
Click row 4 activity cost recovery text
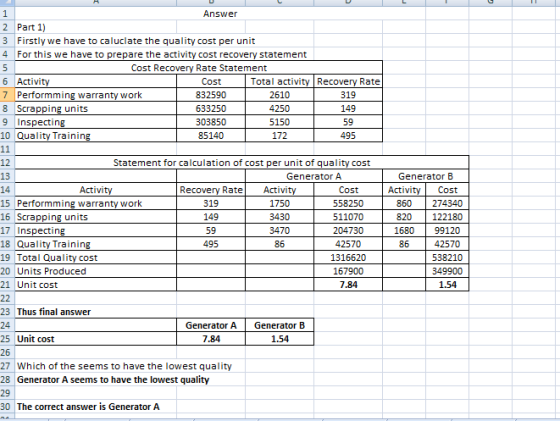click(162, 54)
